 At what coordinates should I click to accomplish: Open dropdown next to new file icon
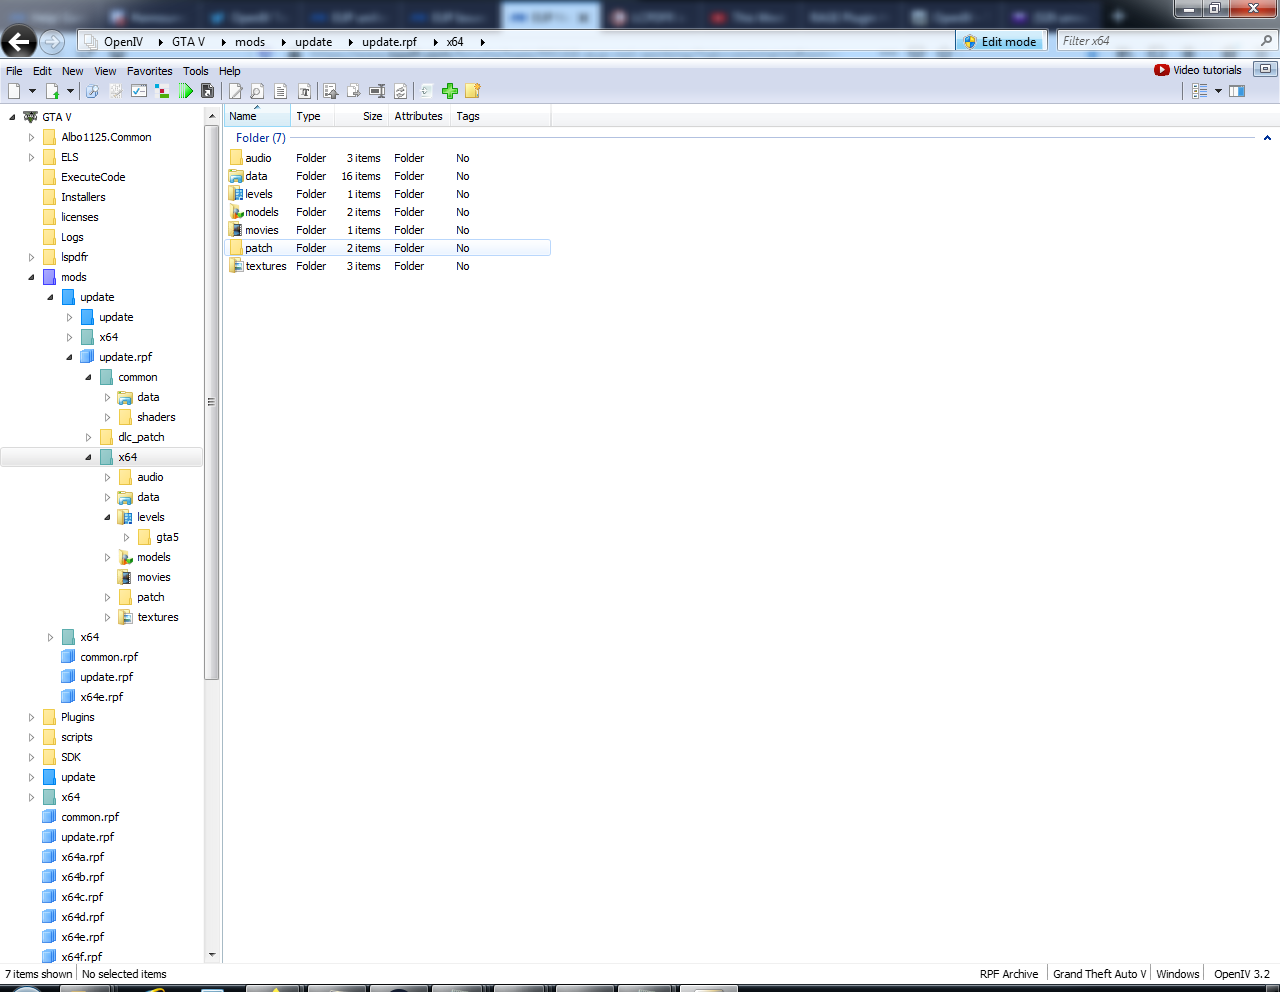[x=32, y=91]
